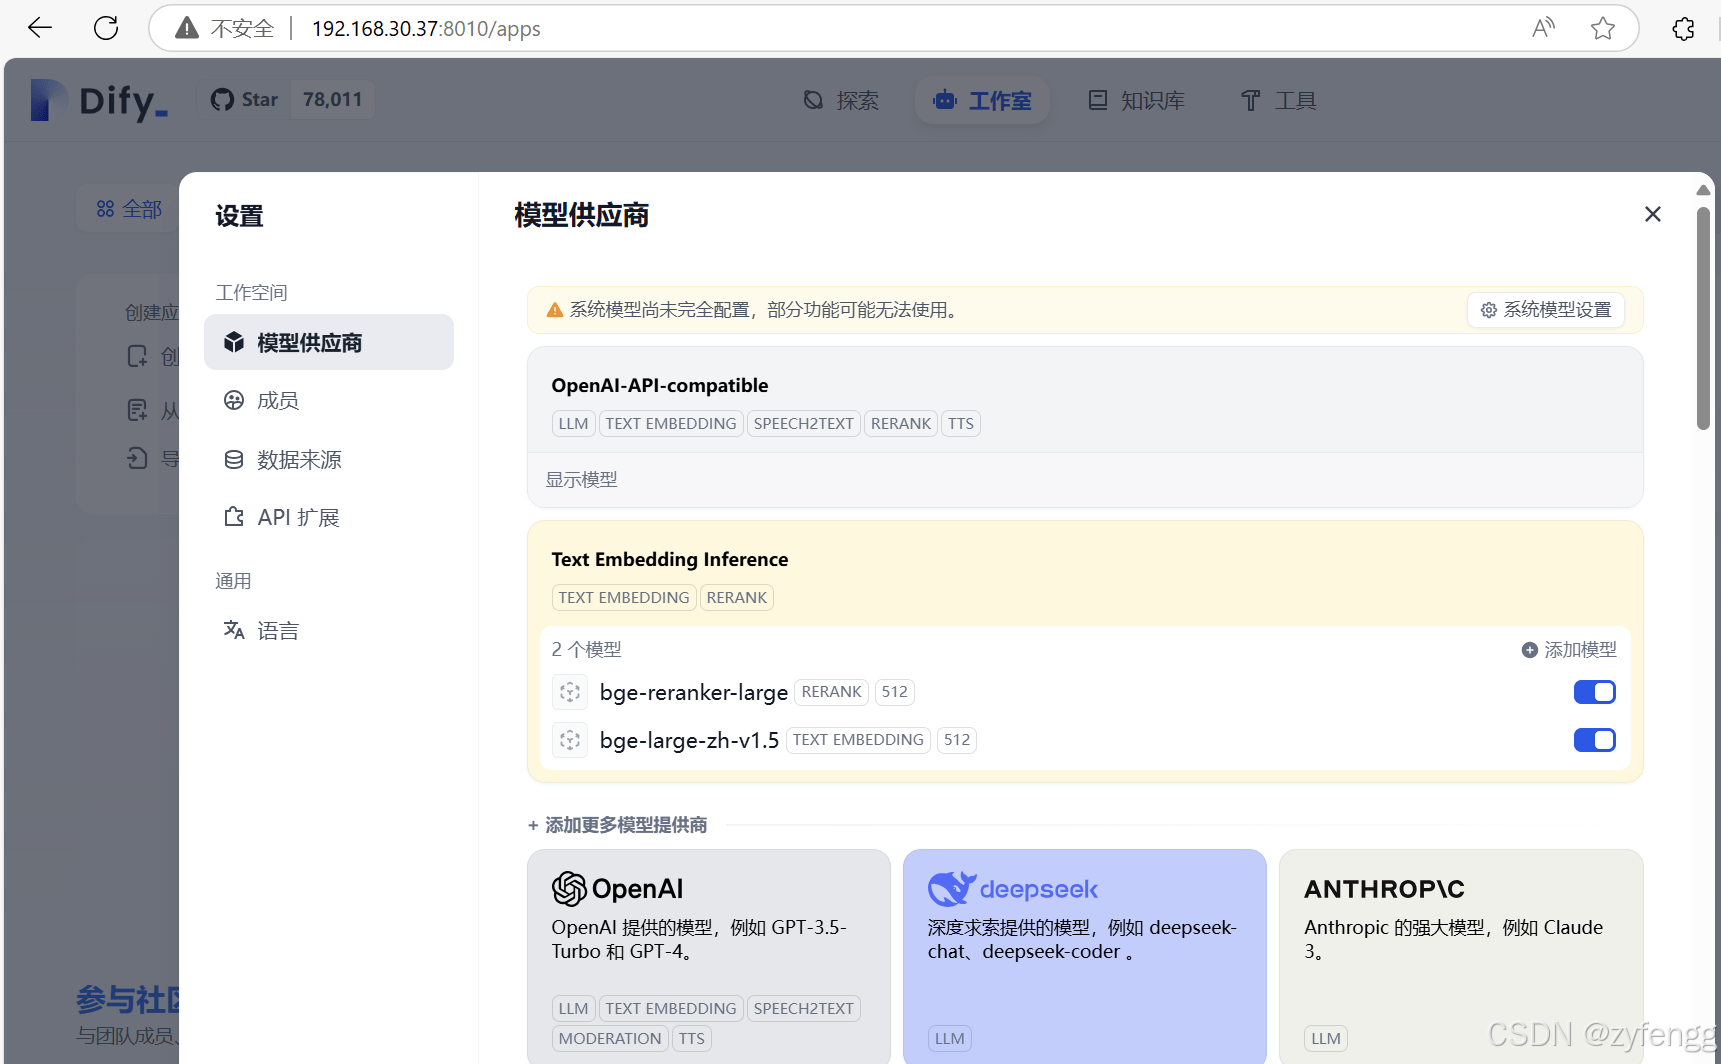Open 成员 settings section

click(329, 400)
